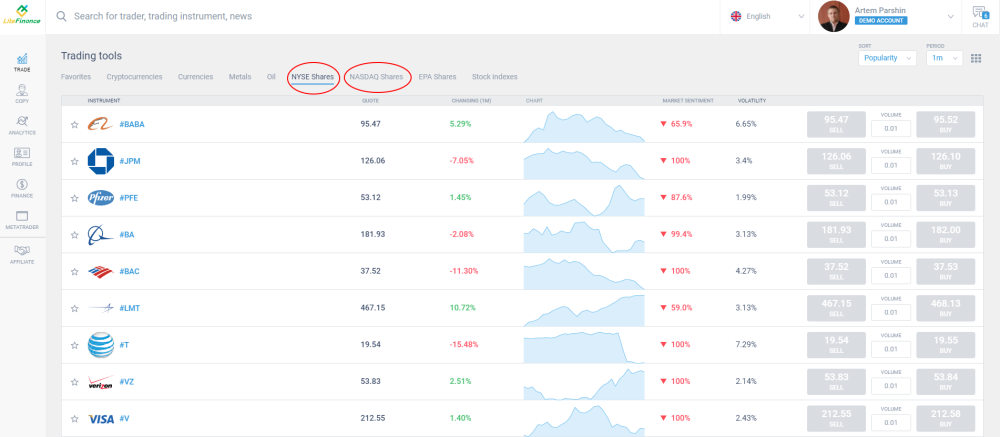The image size is (1000, 437).
Task: Click the search magnifier icon
Action: [x=62, y=16]
